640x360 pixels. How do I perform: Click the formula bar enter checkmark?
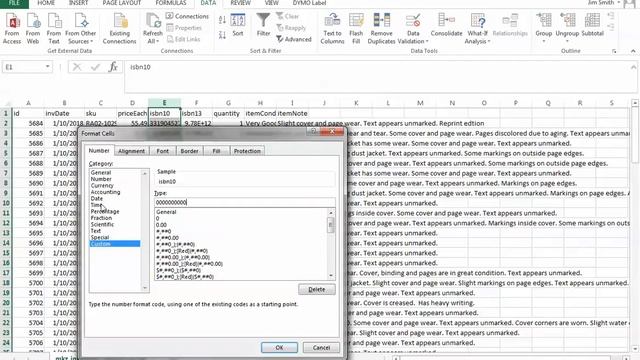pyautogui.click(x=95, y=67)
